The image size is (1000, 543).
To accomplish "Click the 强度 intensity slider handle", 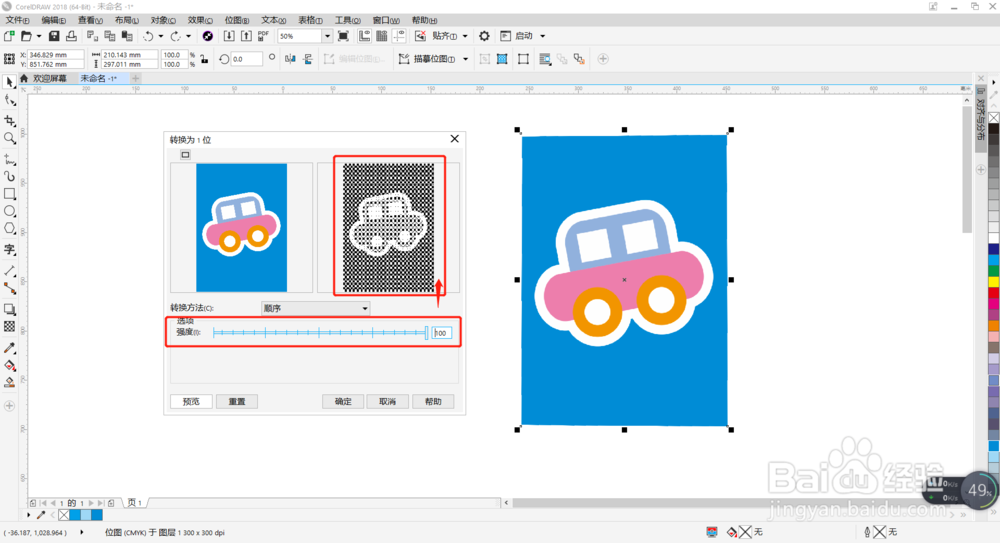I will (427, 332).
